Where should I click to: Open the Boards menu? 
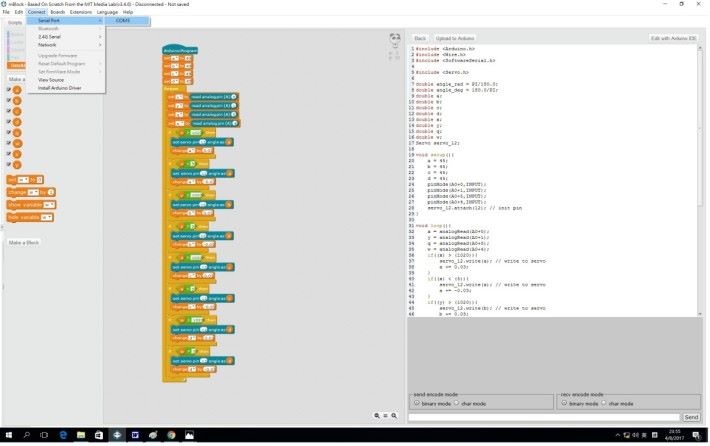click(58, 12)
